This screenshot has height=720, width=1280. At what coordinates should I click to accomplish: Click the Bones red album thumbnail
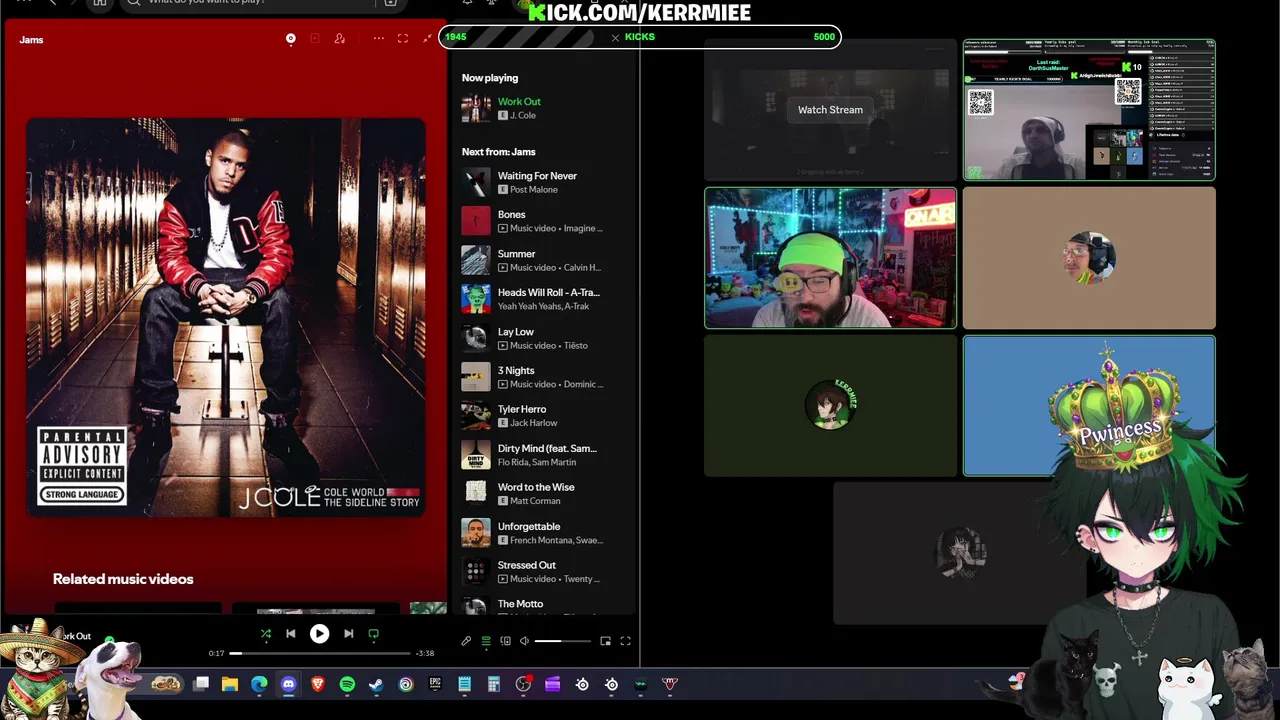(x=476, y=221)
